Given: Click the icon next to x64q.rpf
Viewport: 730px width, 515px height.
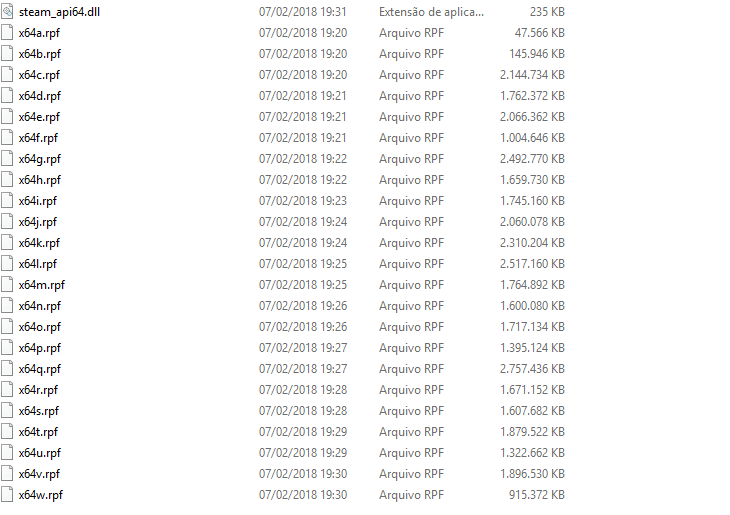Looking at the screenshot, I should (x=7, y=369).
